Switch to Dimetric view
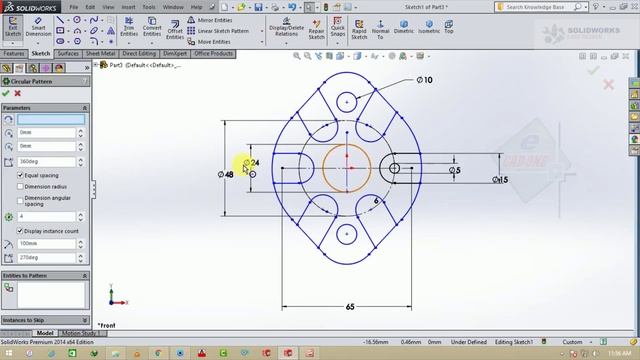The width and height of the screenshot is (640, 360). pyautogui.click(x=404, y=27)
